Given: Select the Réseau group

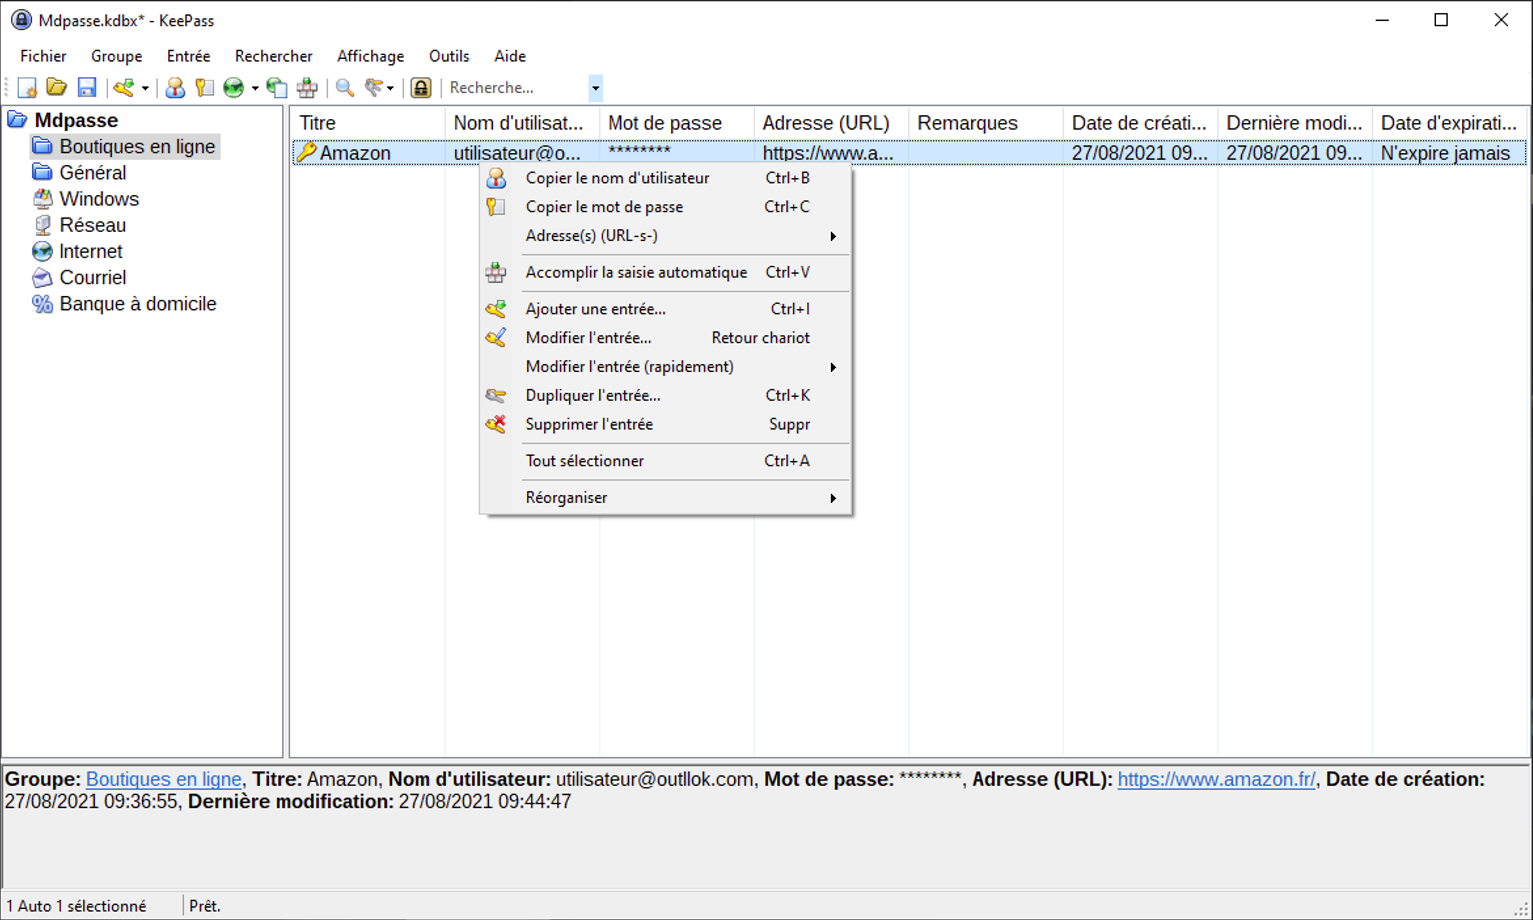Looking at the screenshot, I should click(93, 225).
